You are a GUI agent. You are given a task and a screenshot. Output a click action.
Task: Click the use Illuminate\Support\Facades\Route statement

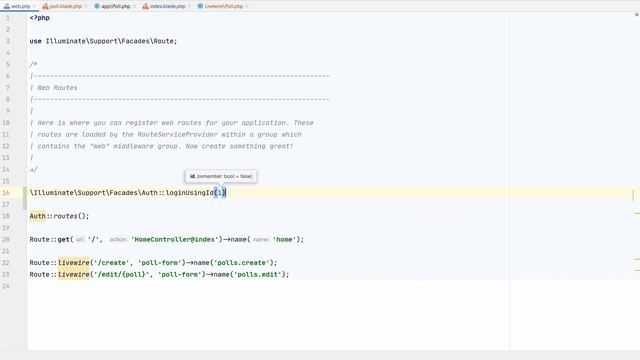point(103,41)
